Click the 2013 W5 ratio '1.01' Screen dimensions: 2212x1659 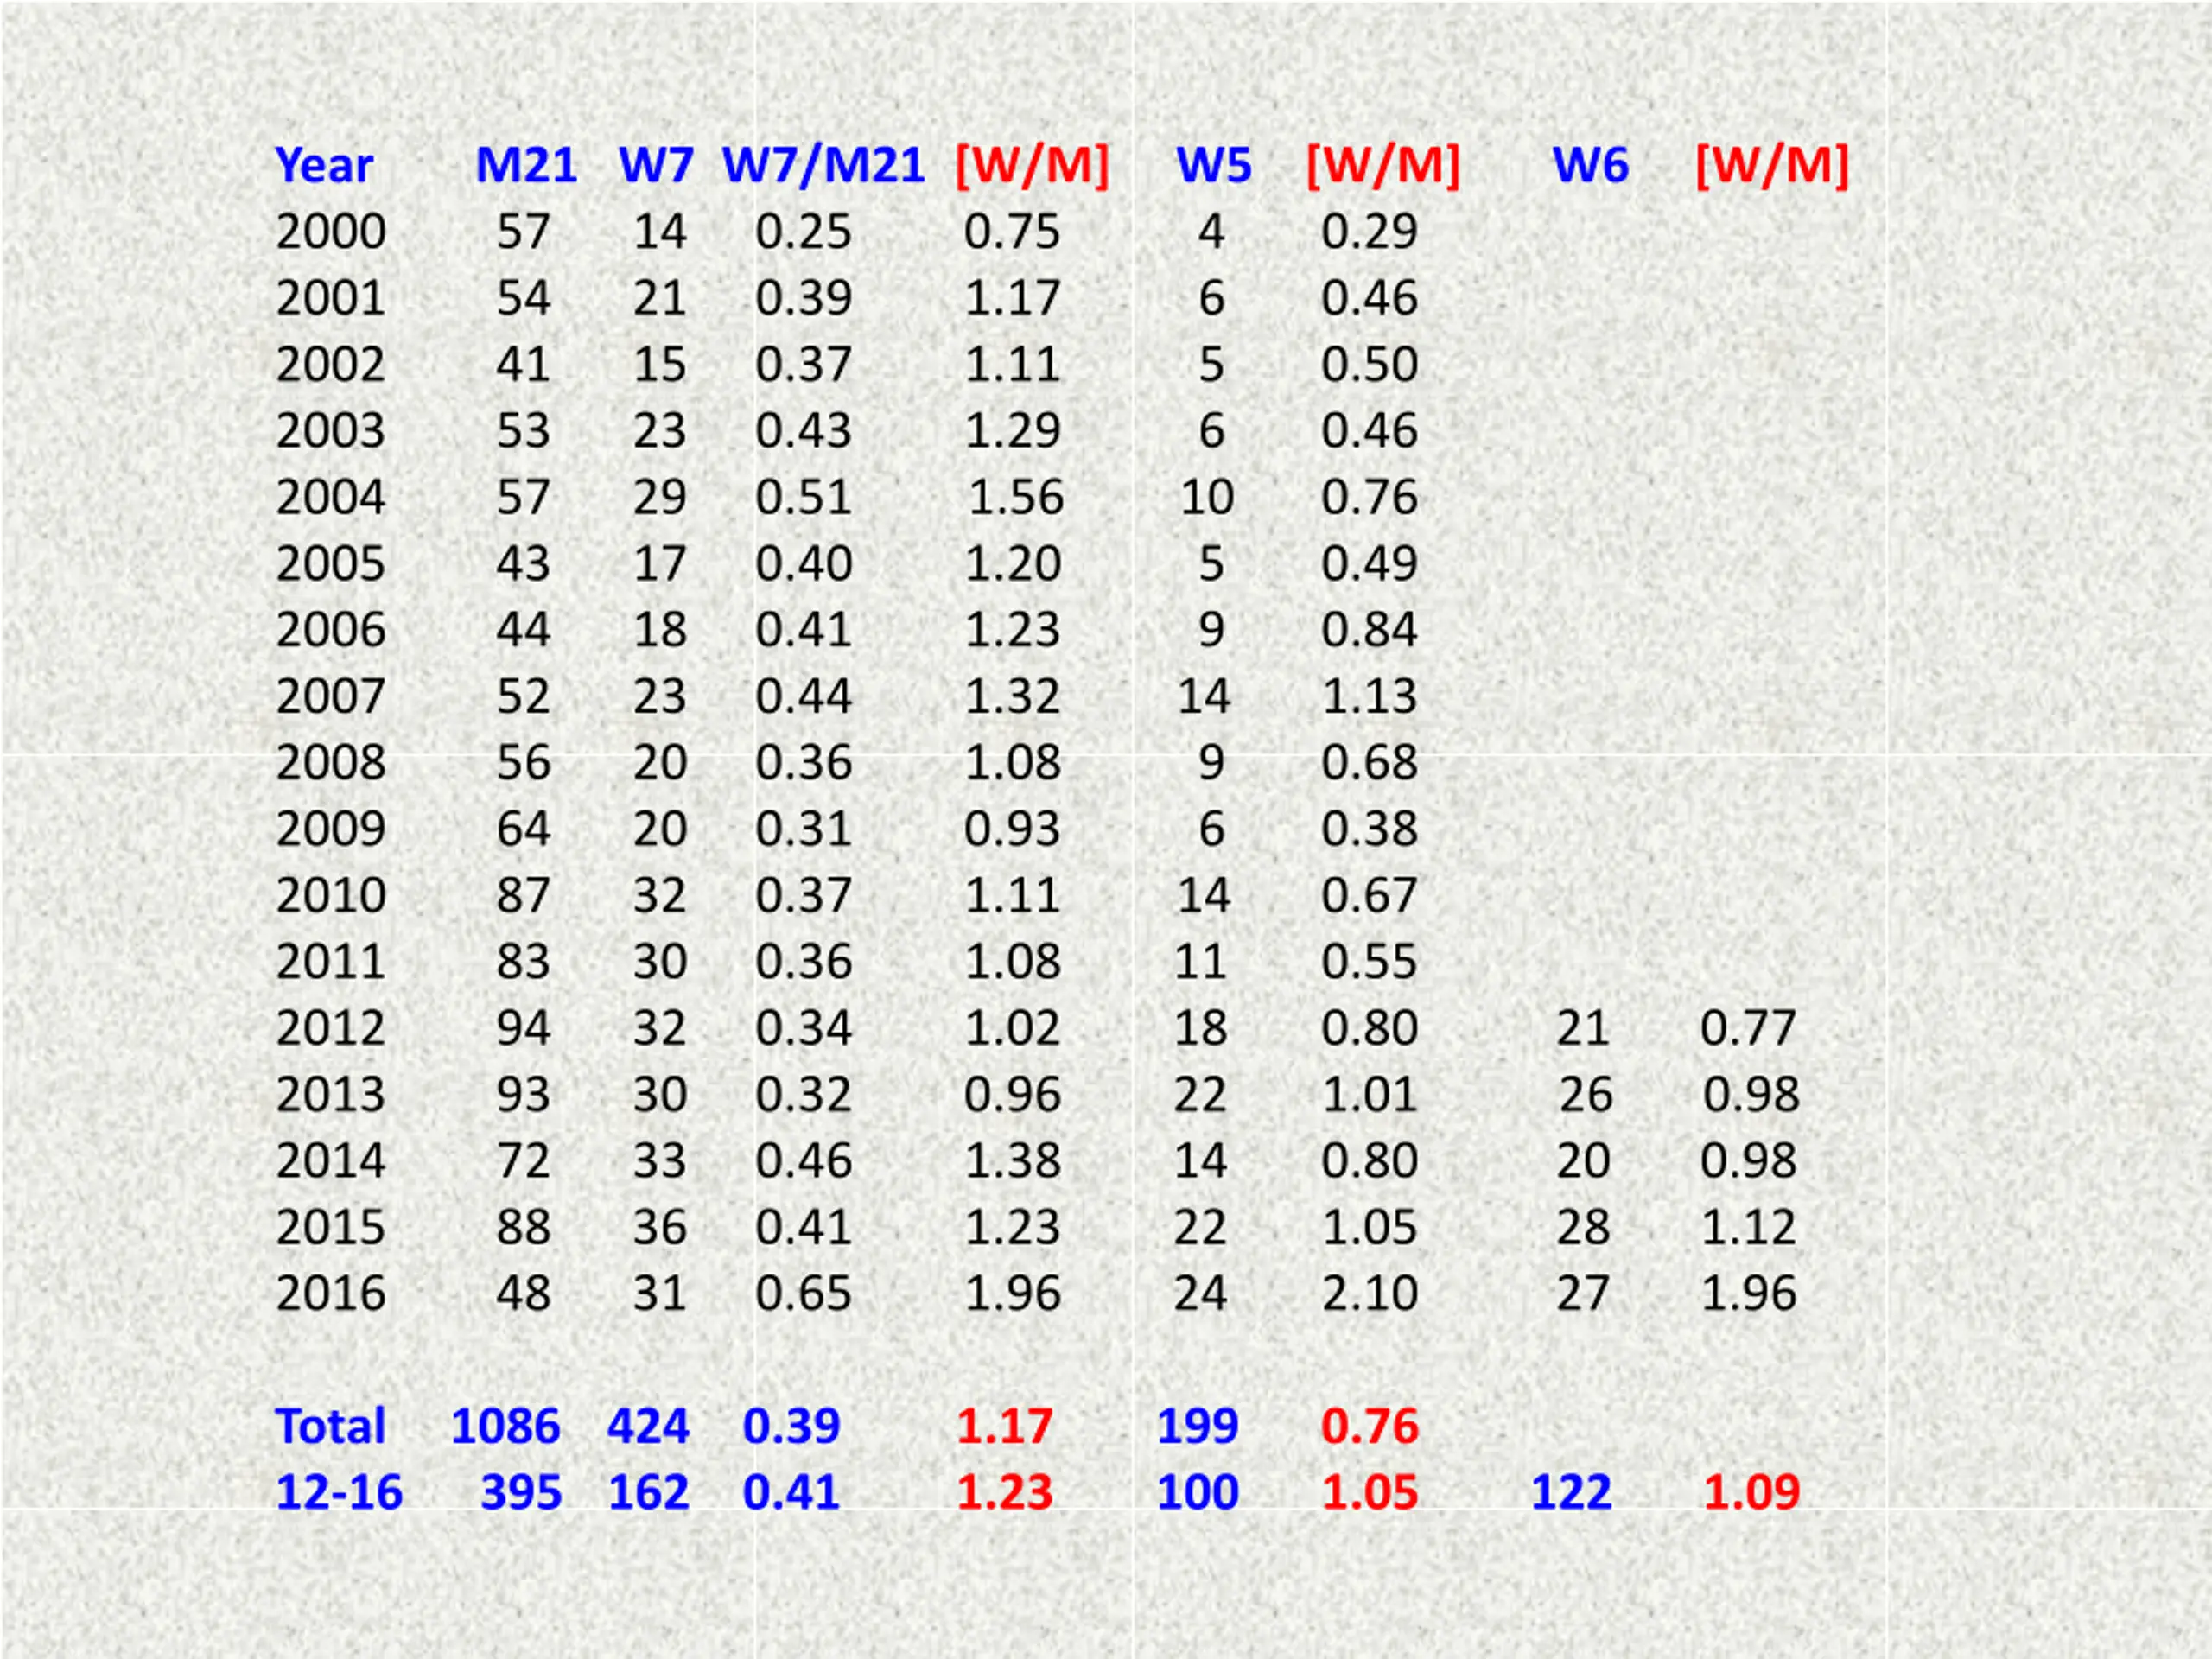pyautogui.click(x=1370, y=1094)
